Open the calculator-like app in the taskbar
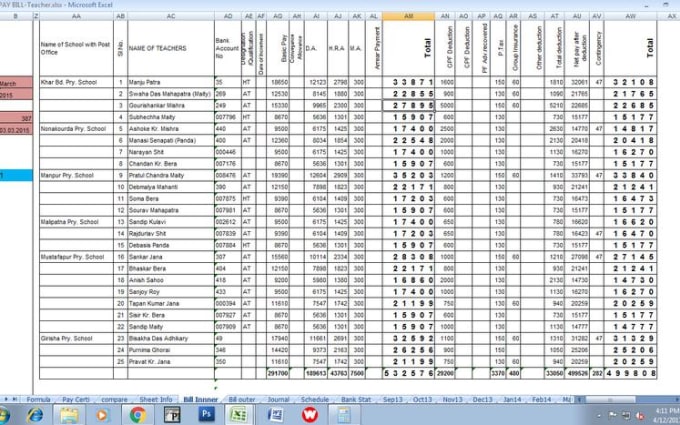The width and height of the screenshot is (680, 425). [x=344, y=415]
